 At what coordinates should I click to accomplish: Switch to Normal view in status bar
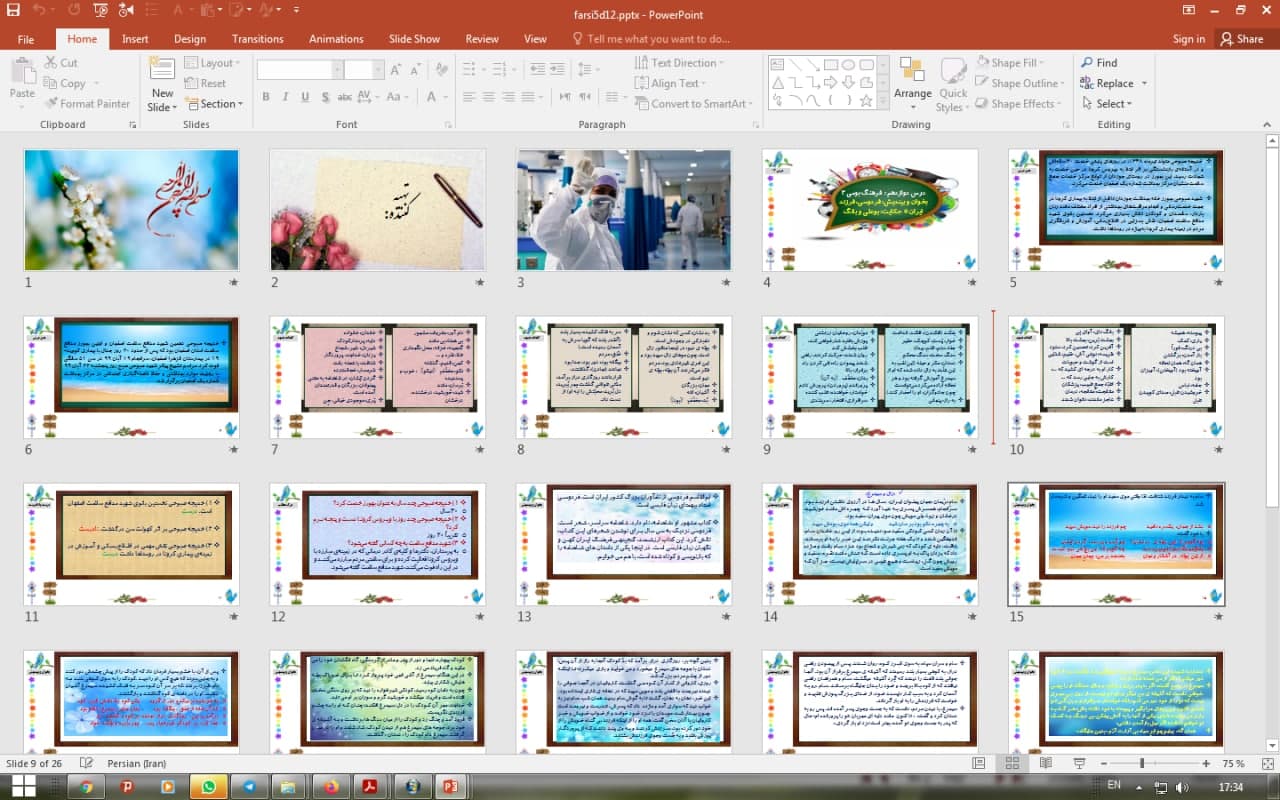pyautogui.click(x=980, y=764)
